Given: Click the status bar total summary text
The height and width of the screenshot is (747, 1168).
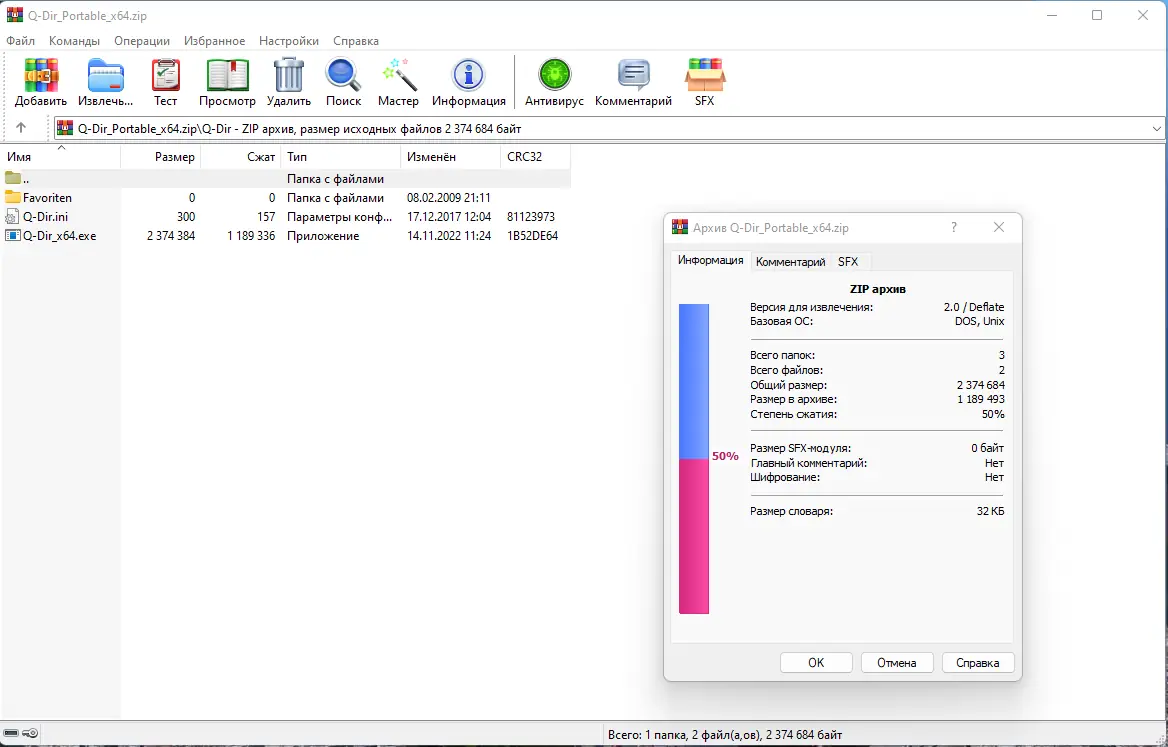Looking at the screenshot, I should (x=725, y=734).
